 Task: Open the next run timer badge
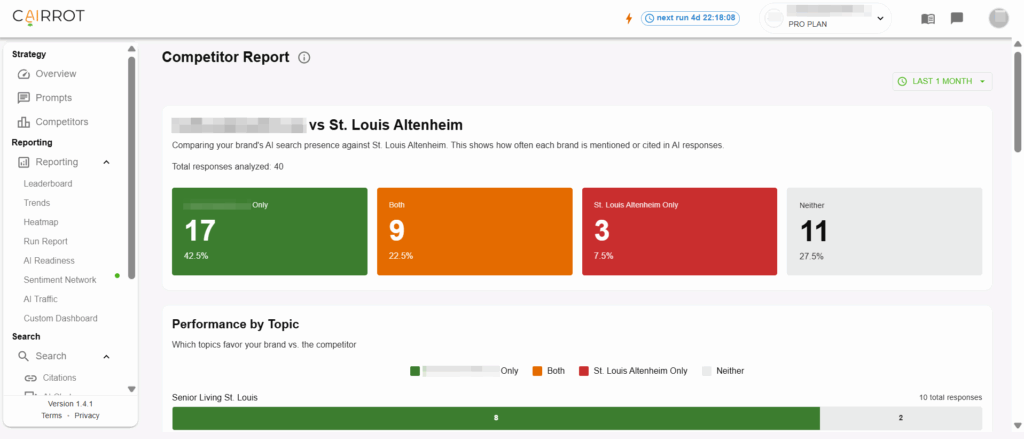[x=690, y=18]
